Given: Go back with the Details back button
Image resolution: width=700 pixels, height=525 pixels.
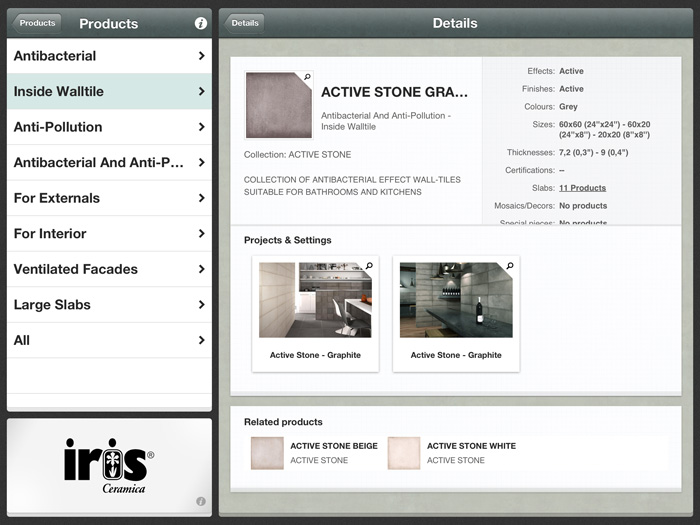Looking at the screenshot, I should pos(244,23).
